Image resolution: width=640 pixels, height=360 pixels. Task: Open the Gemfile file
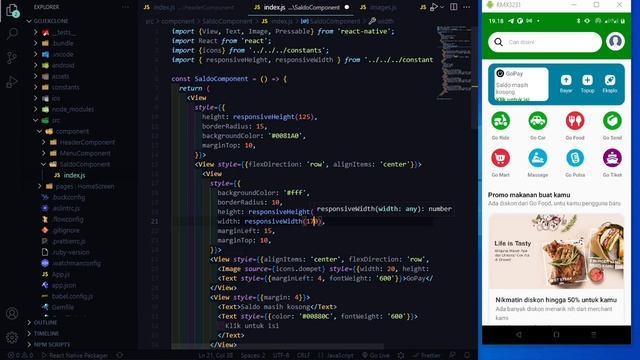click(63, 307)
